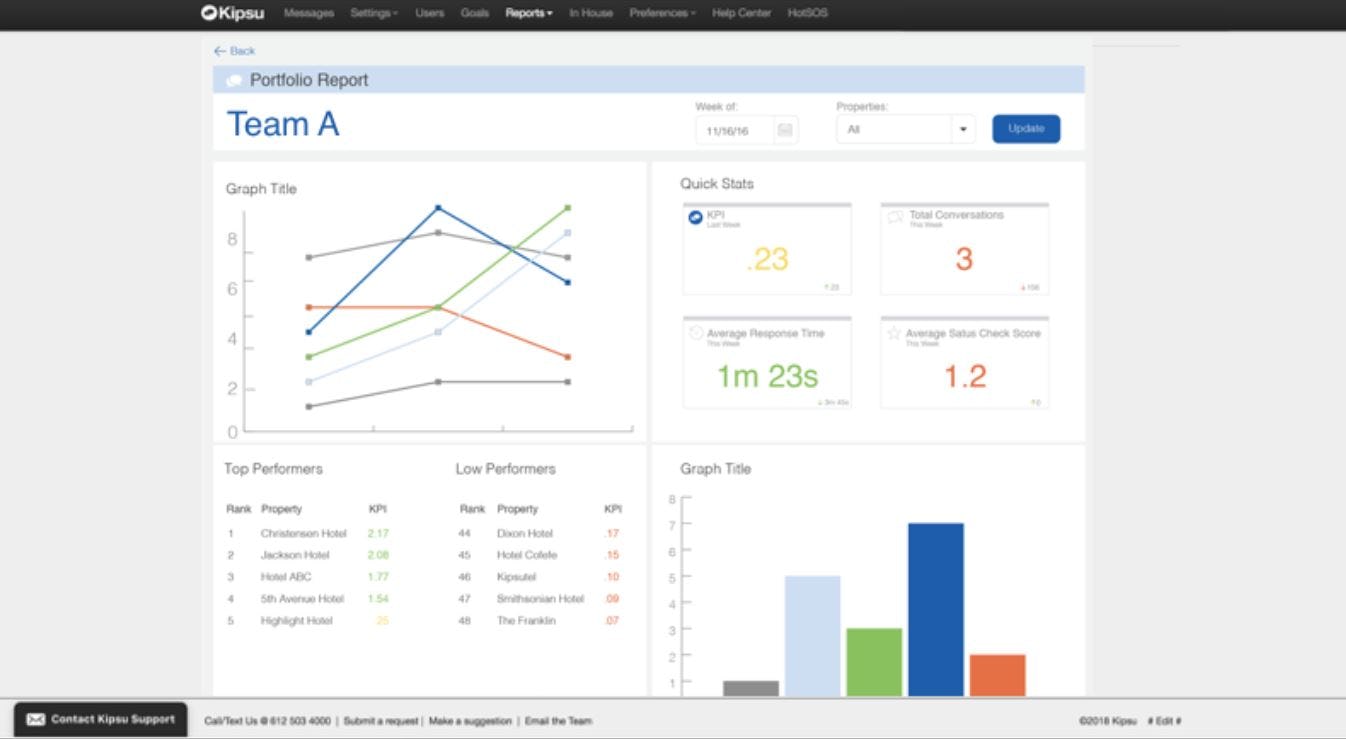
Task: Click the back arrow icon above Portfolio Report
Action: (219, 50)
